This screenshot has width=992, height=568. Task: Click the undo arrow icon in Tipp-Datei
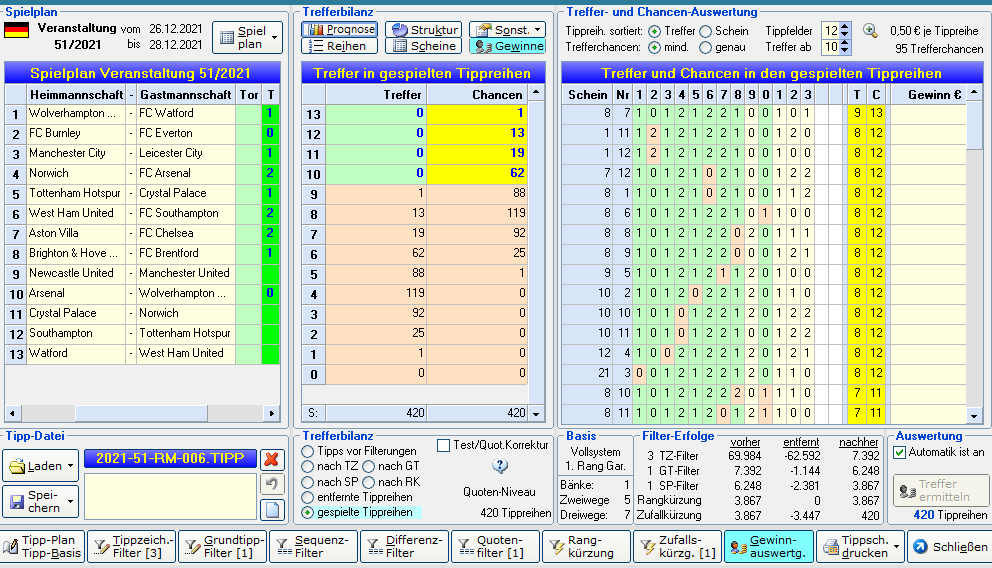point(272,485)
